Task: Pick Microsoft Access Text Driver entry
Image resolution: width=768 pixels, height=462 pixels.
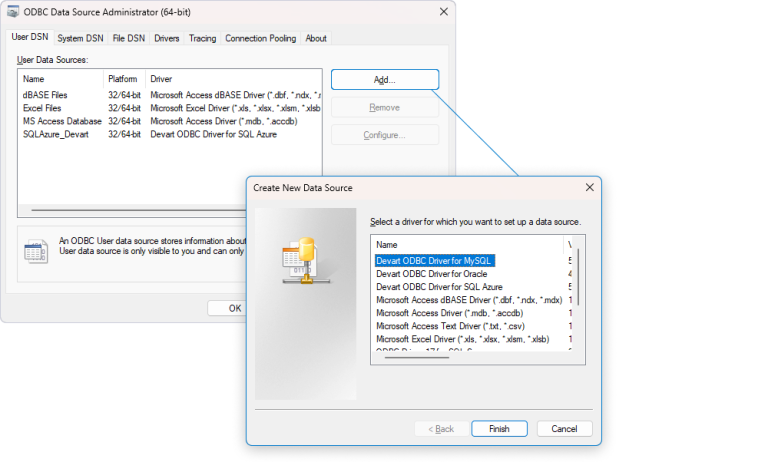Action: (449, 326)
